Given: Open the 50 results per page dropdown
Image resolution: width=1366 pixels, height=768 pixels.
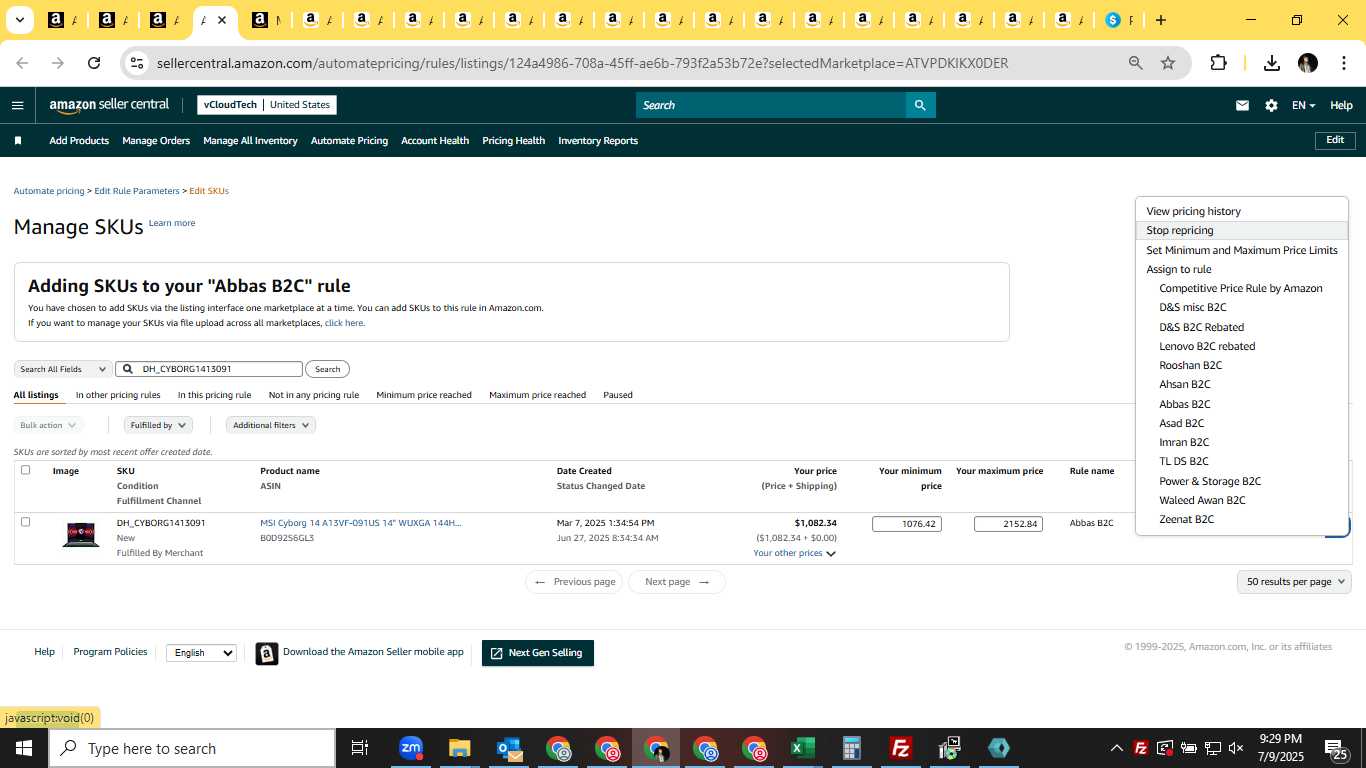Looking at the screenshot, I should pyautogui.click(x=1294, y=582).
